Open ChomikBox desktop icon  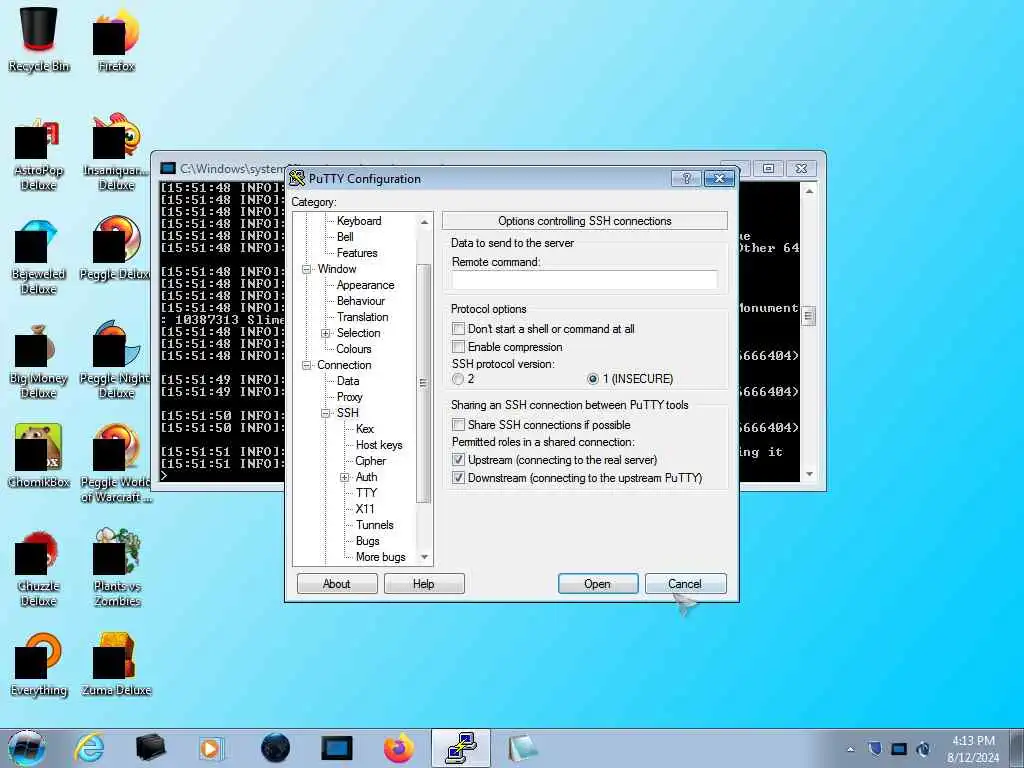tap(39, 455)
